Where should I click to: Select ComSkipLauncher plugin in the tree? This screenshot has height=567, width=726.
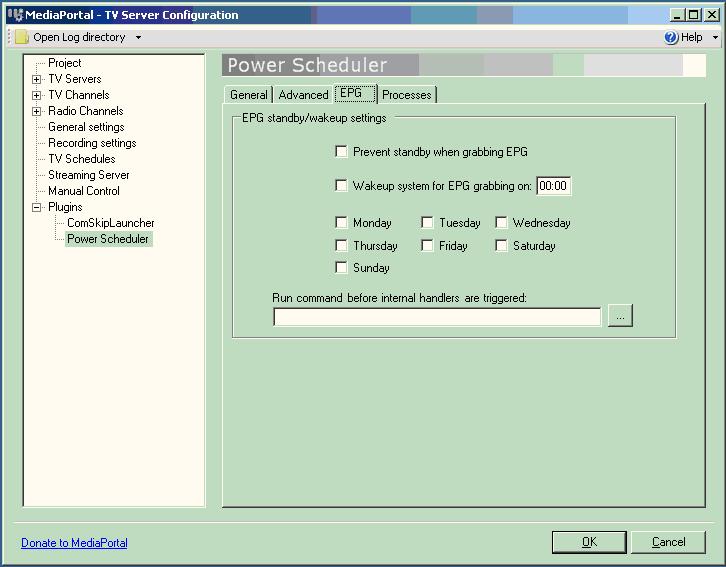pyautogui.click(x=111, y=223)
